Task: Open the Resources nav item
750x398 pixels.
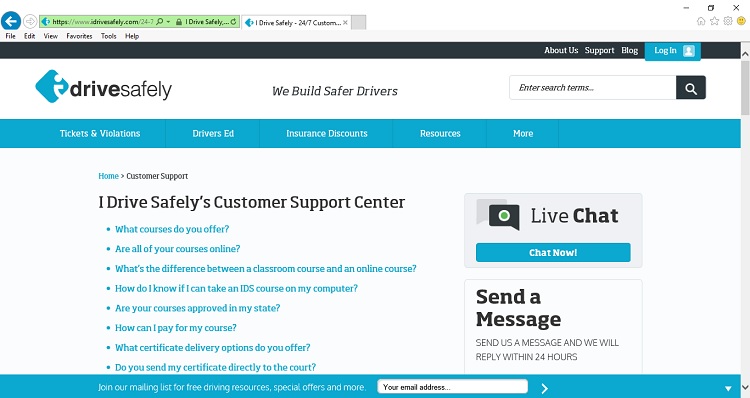Action: point(440,133)
